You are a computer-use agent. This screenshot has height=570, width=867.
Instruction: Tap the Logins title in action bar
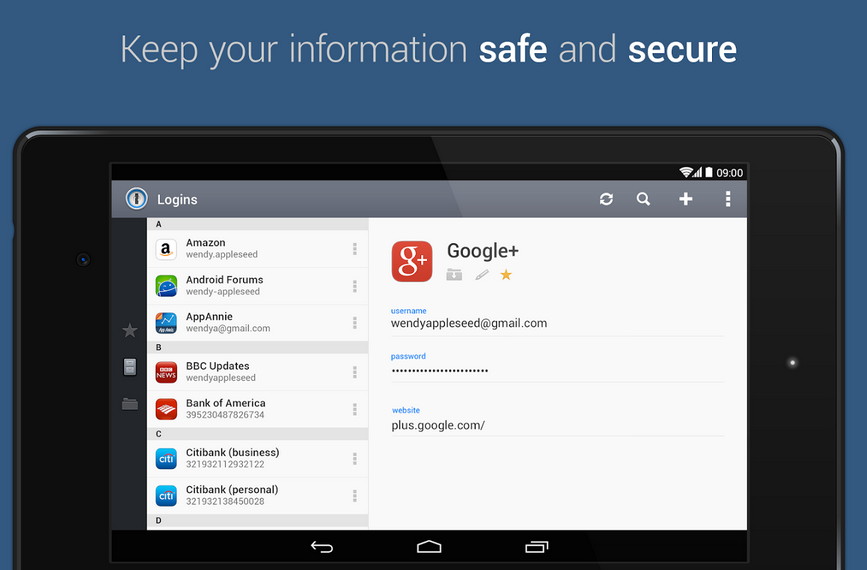(x=177, y=200)
